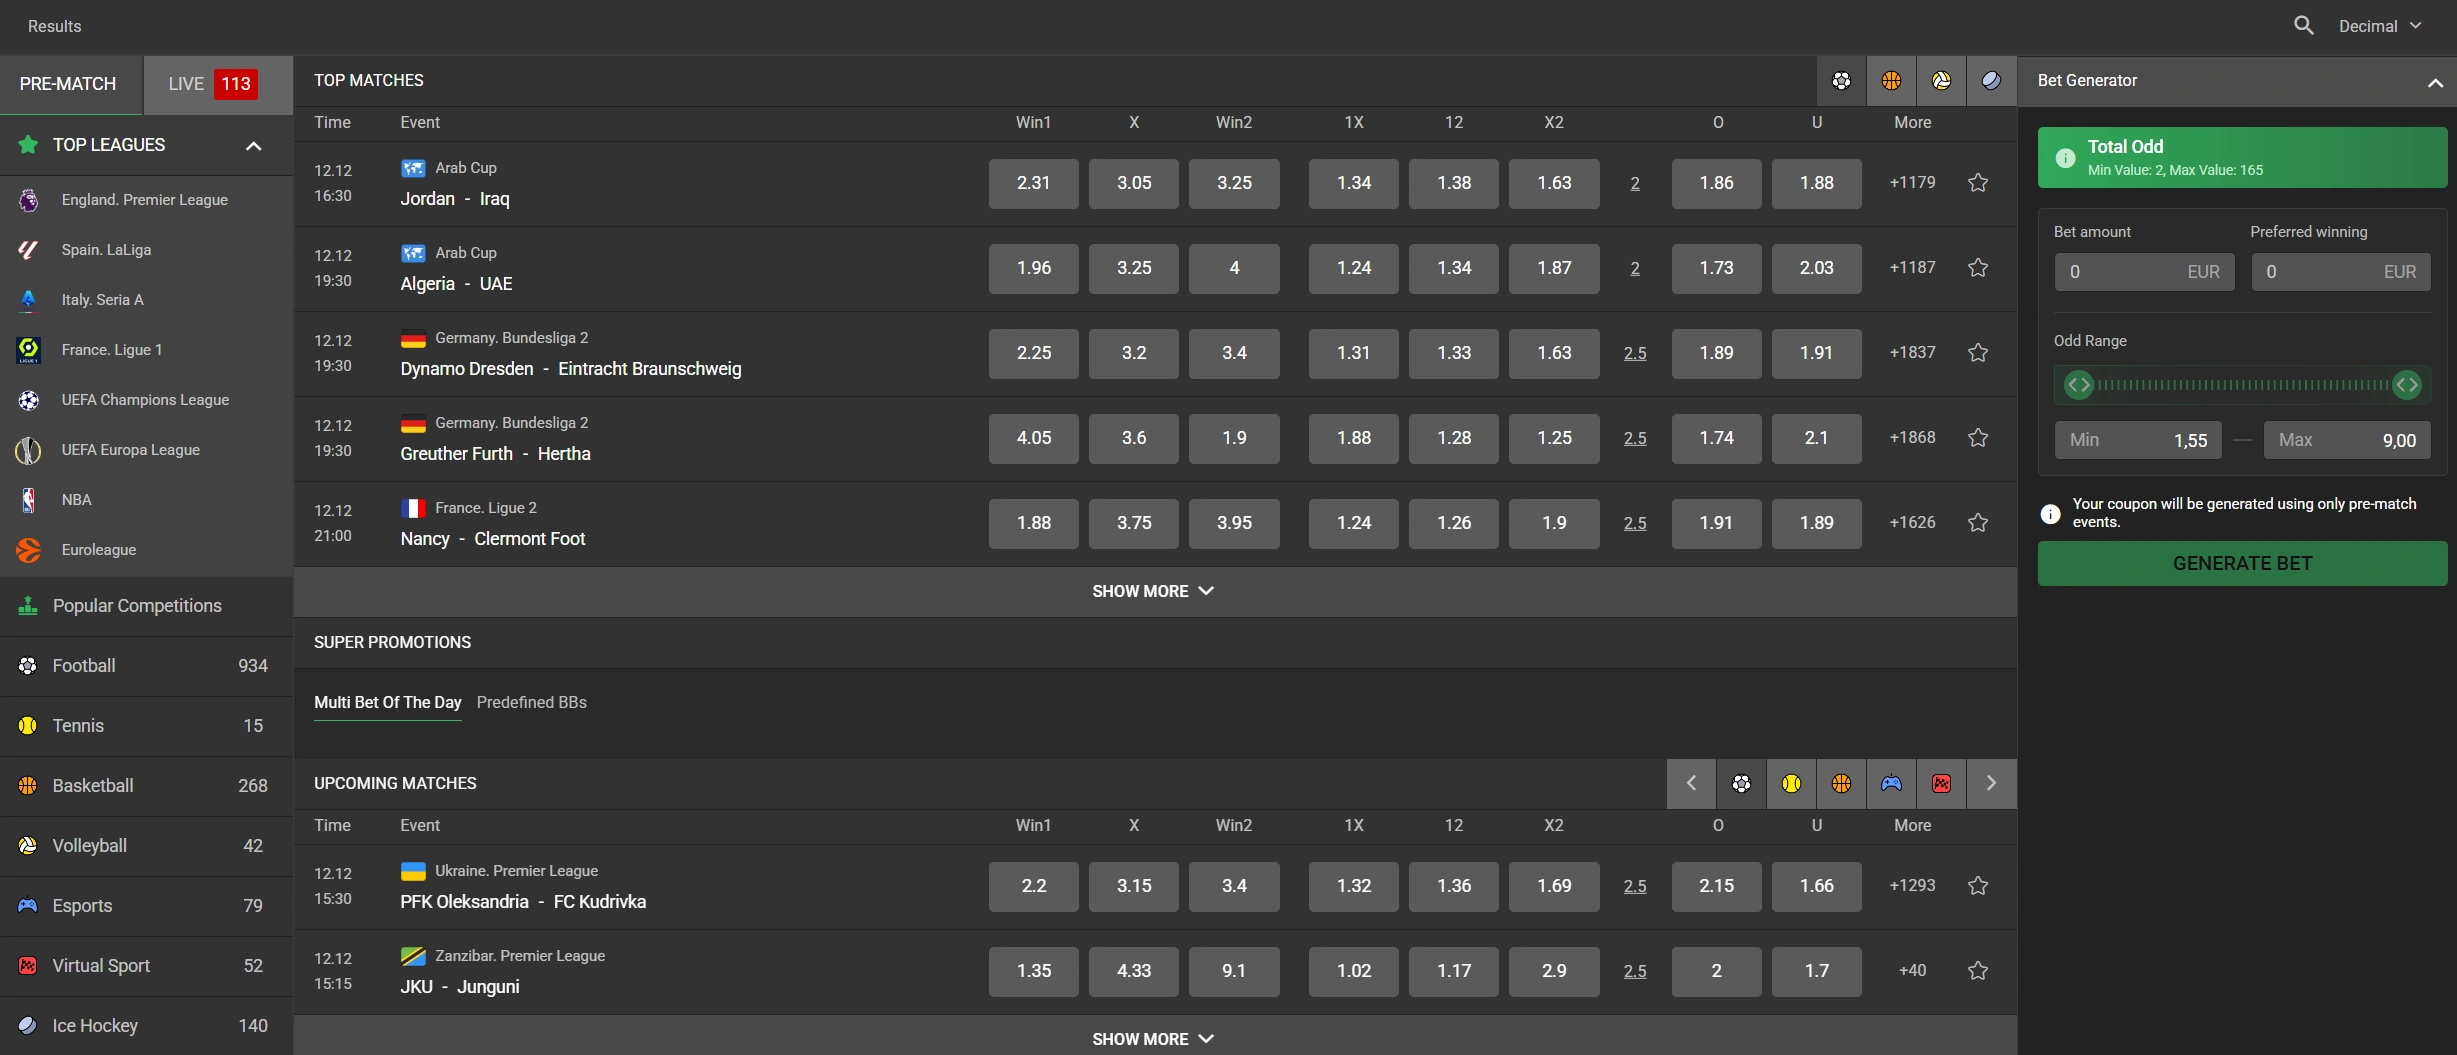Filter Upcoming Matches by tennis icon
Viewport: 2457px width, 1055px height.
1791,784
